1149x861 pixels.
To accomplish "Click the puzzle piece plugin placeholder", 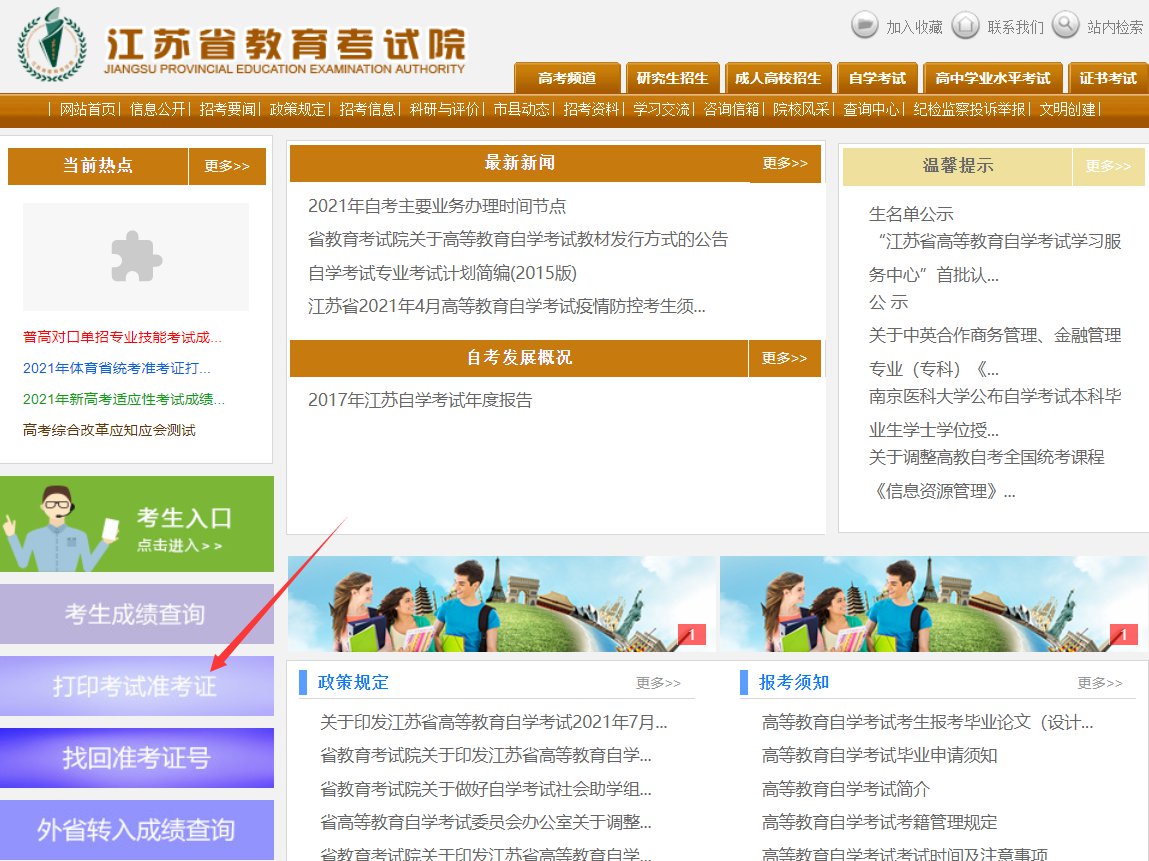I will pos(136,257).
